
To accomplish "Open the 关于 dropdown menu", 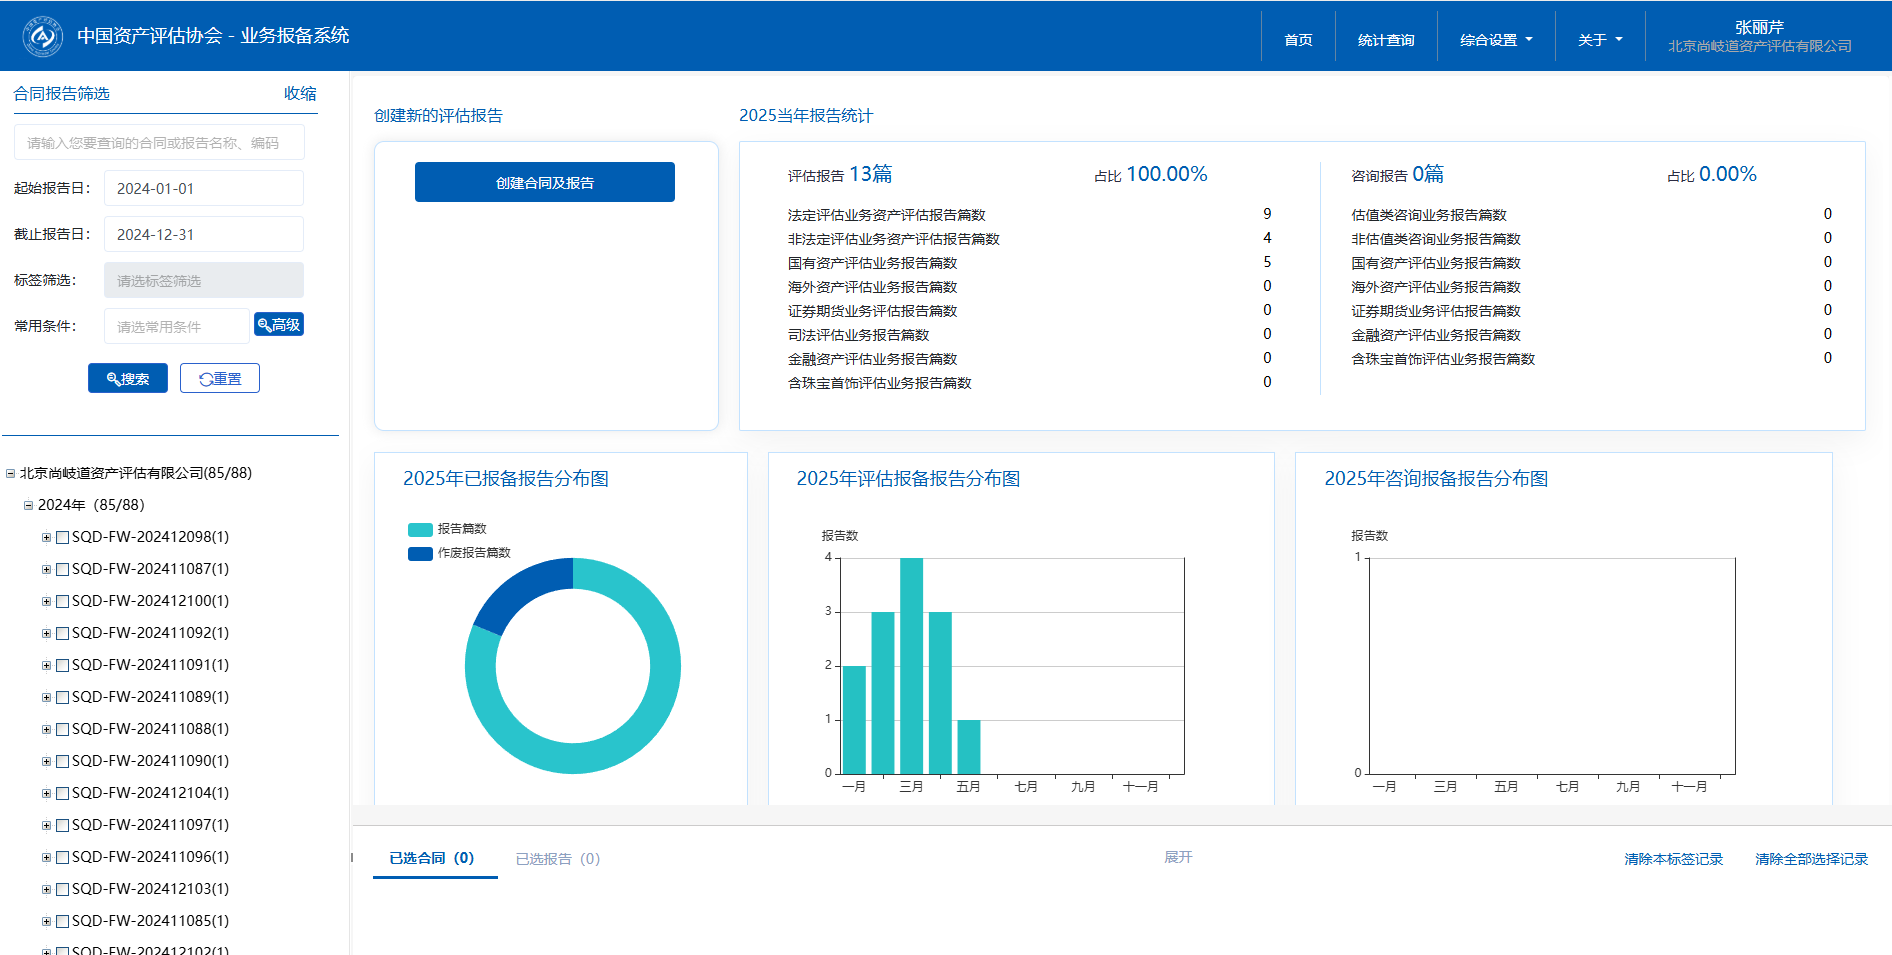I will click(x=1599, y=40).
